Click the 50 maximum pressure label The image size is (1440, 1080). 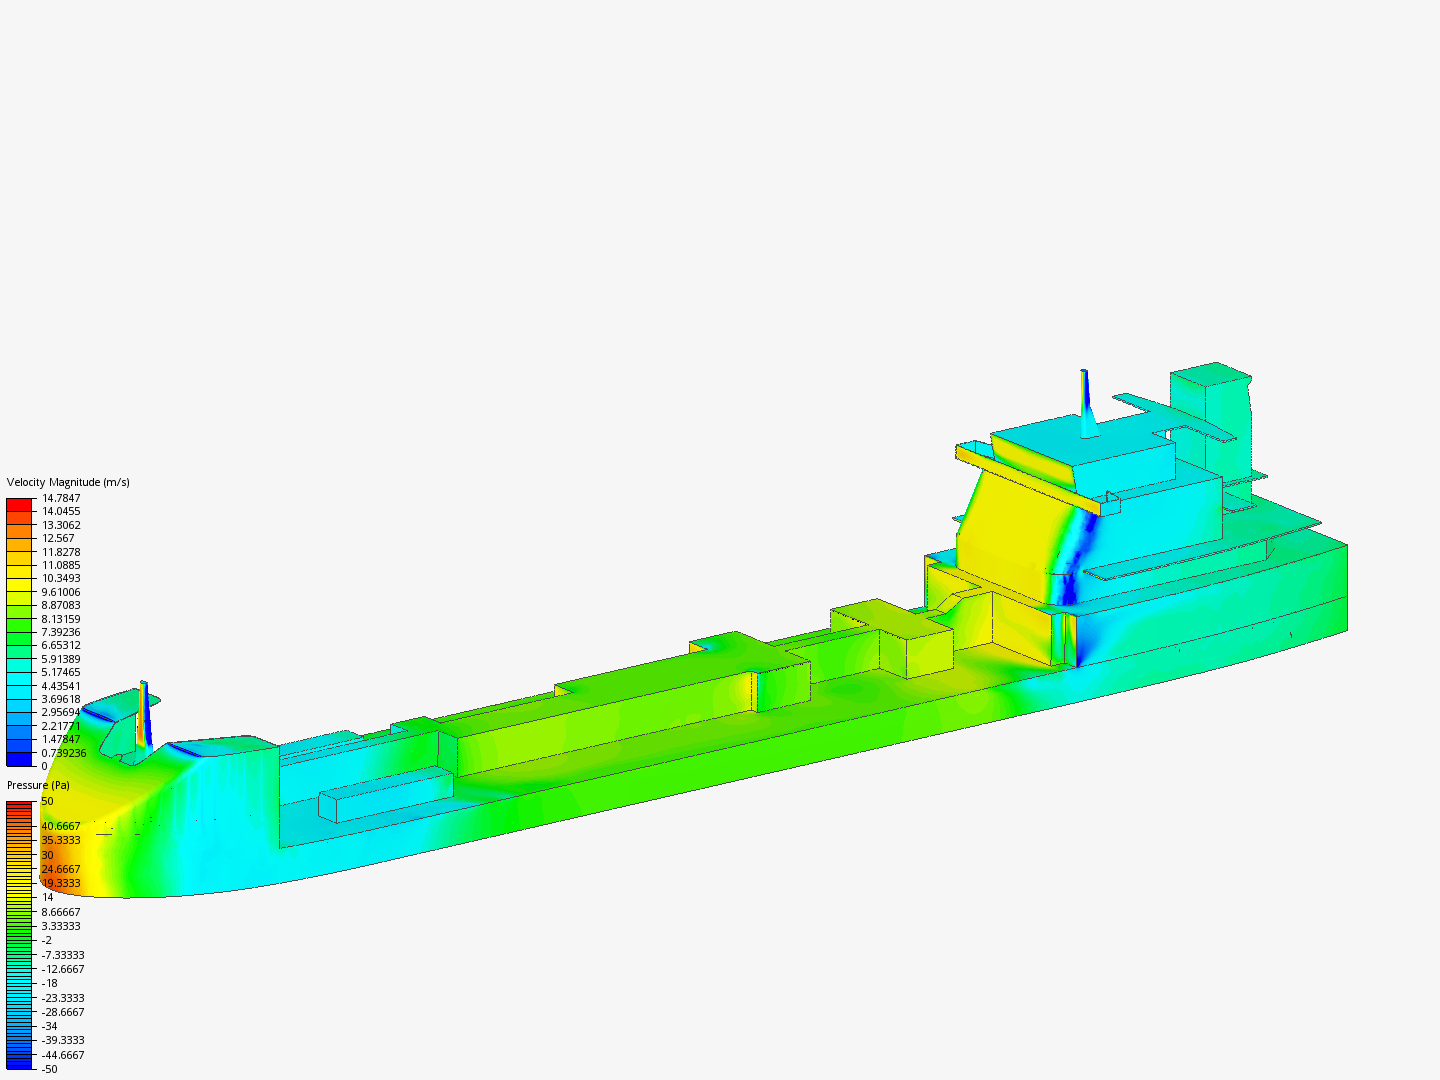click(47, 801)
